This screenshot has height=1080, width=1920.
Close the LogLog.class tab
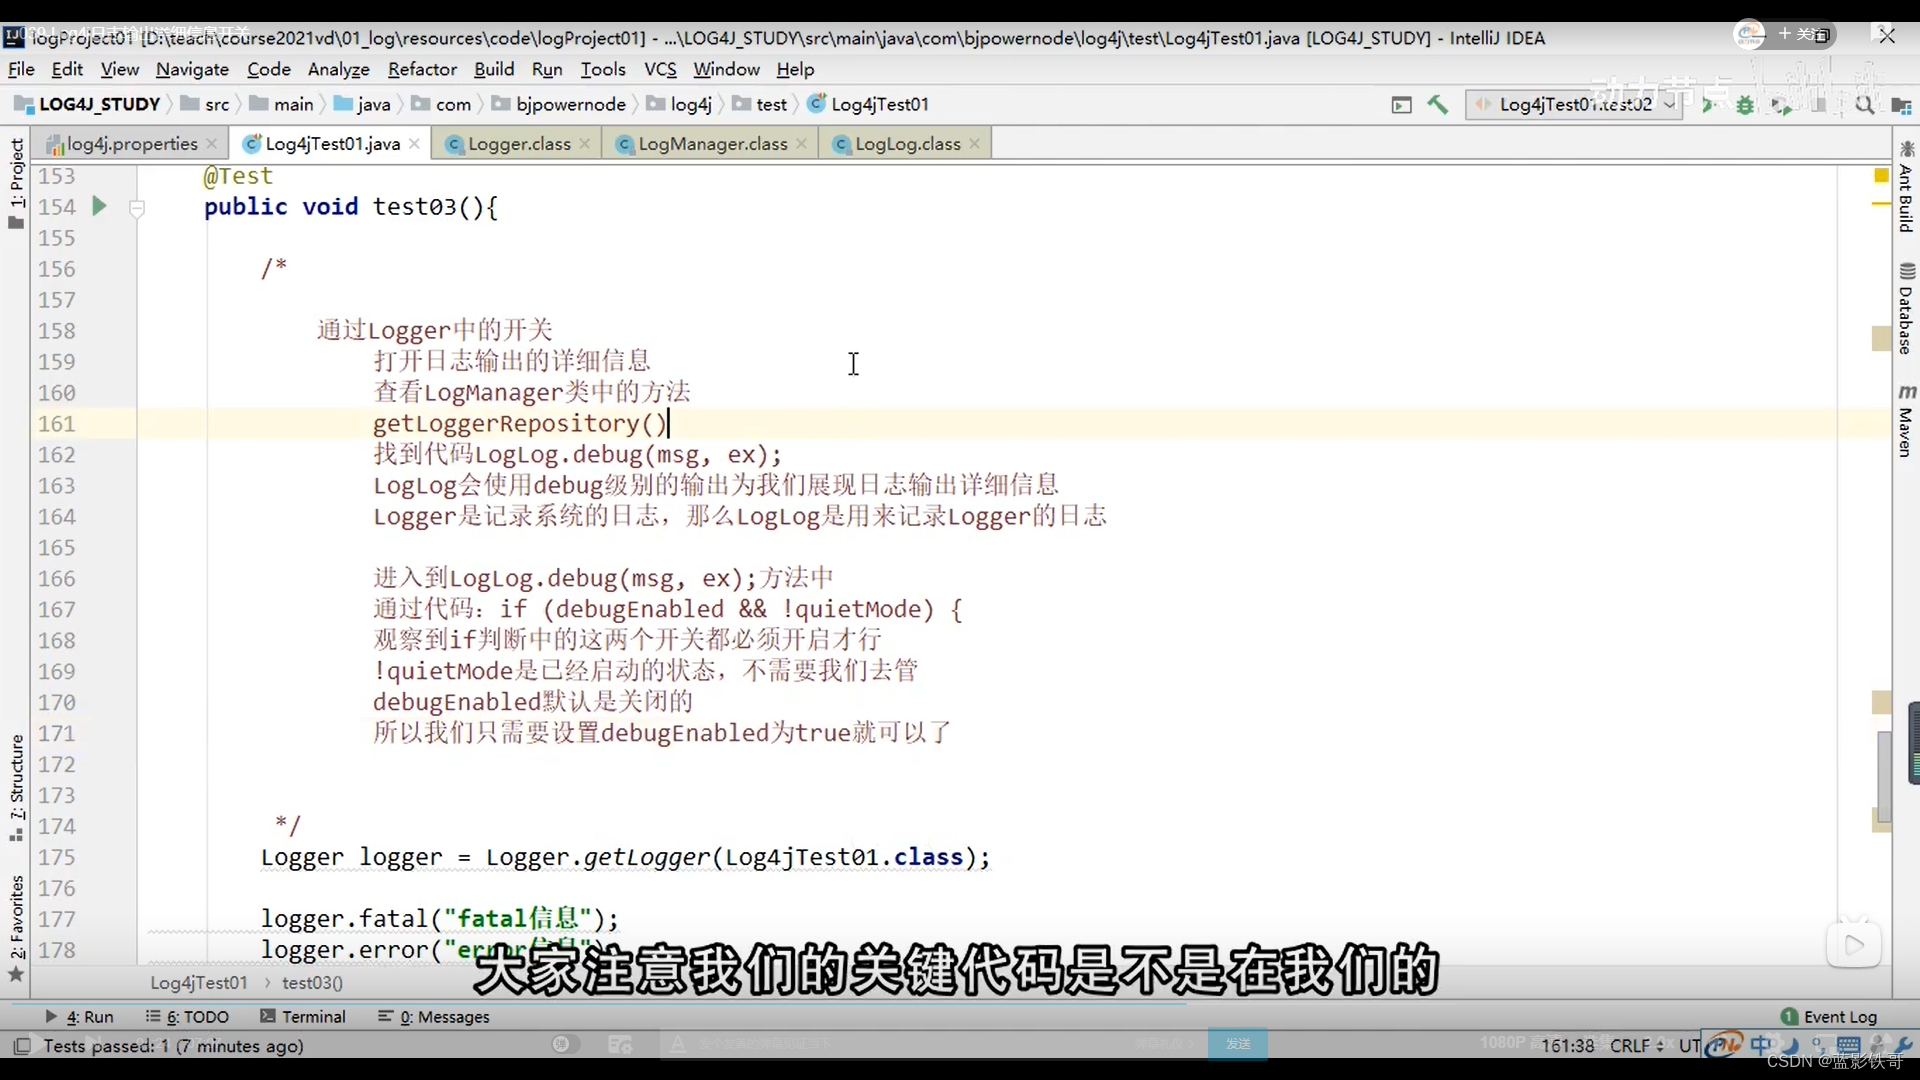tap(975, 144)
